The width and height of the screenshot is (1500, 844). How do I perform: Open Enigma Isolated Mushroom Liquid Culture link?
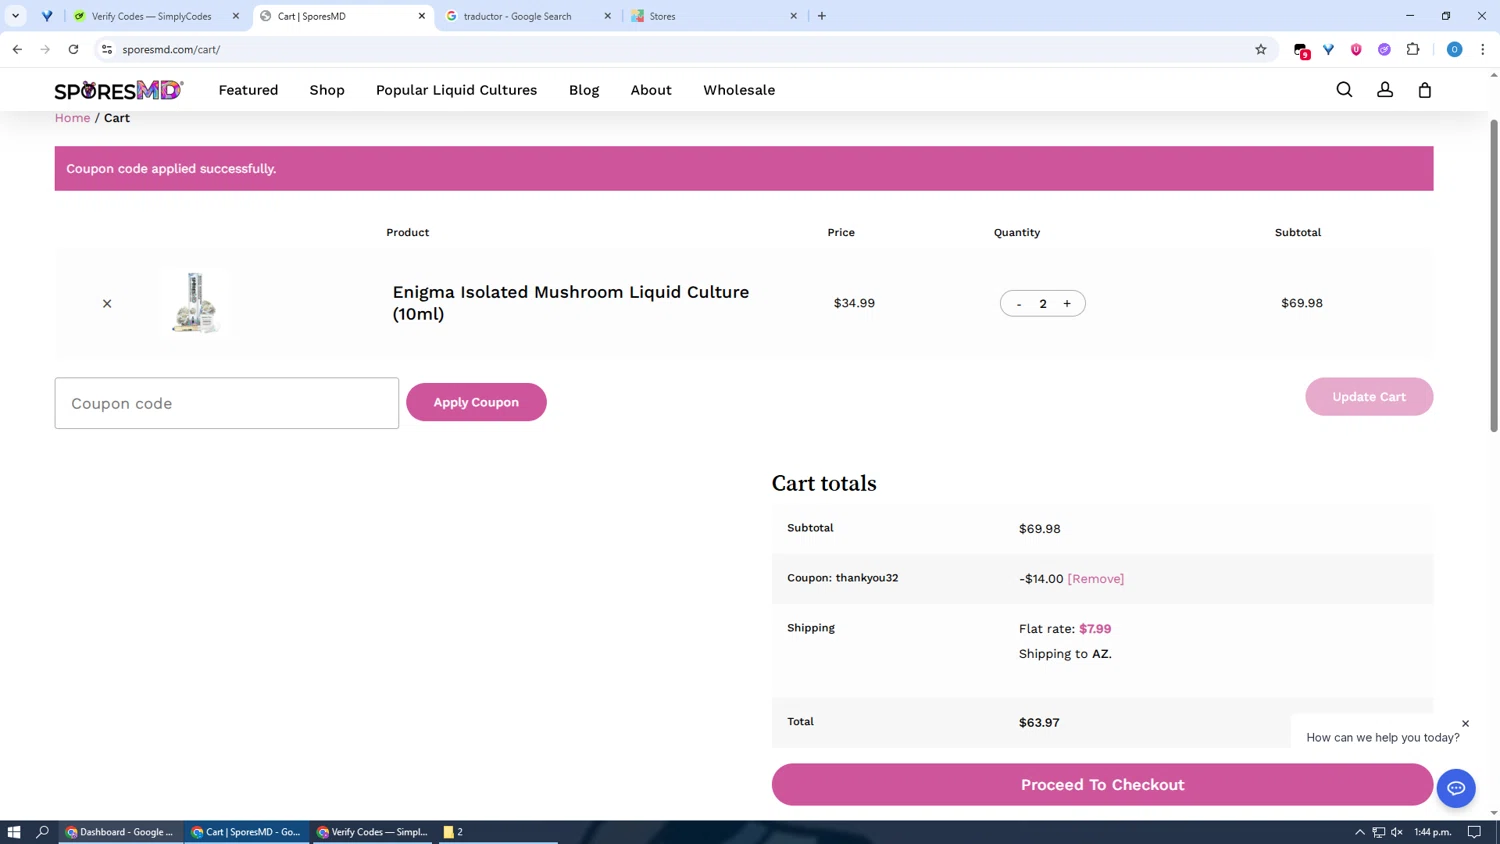click(x=570, y=303)
